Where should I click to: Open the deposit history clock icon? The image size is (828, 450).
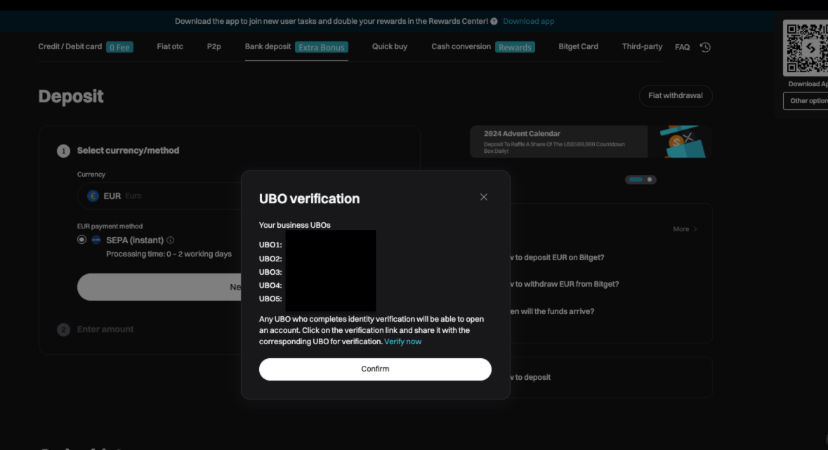point(705,48)
